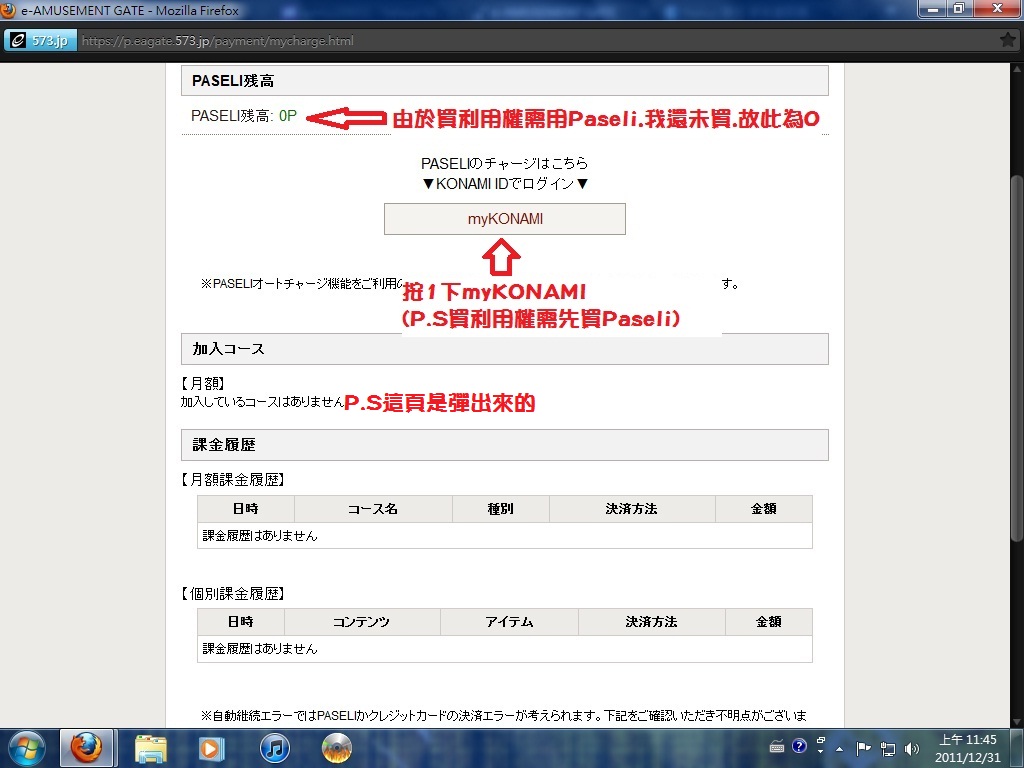
Task: Bookmark this page with the star icon
Action: (1007, 41)
